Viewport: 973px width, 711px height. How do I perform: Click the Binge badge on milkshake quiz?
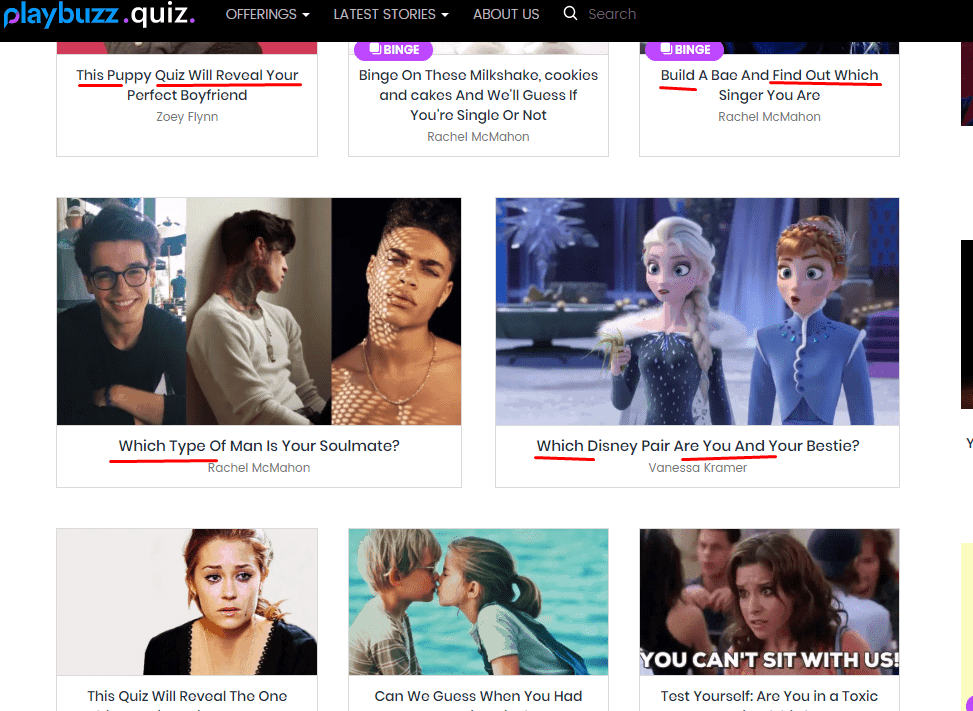click(393, 50)
